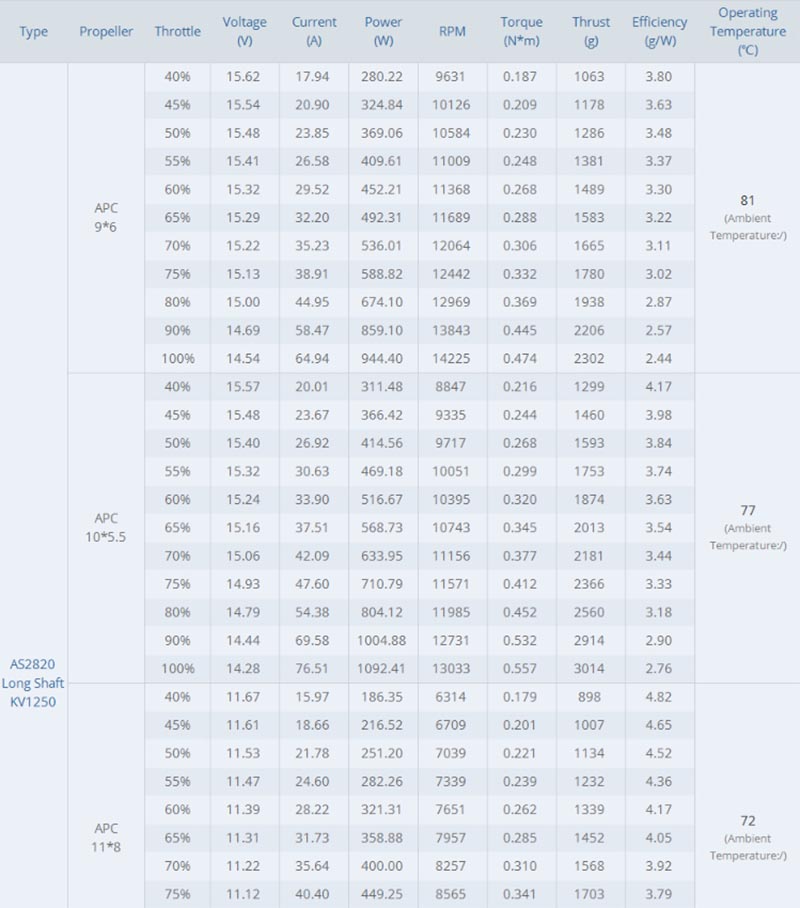Select the APC 11*8 propeller cell
This screenshot has height=908, width=800.
click(x=106, y=837)
